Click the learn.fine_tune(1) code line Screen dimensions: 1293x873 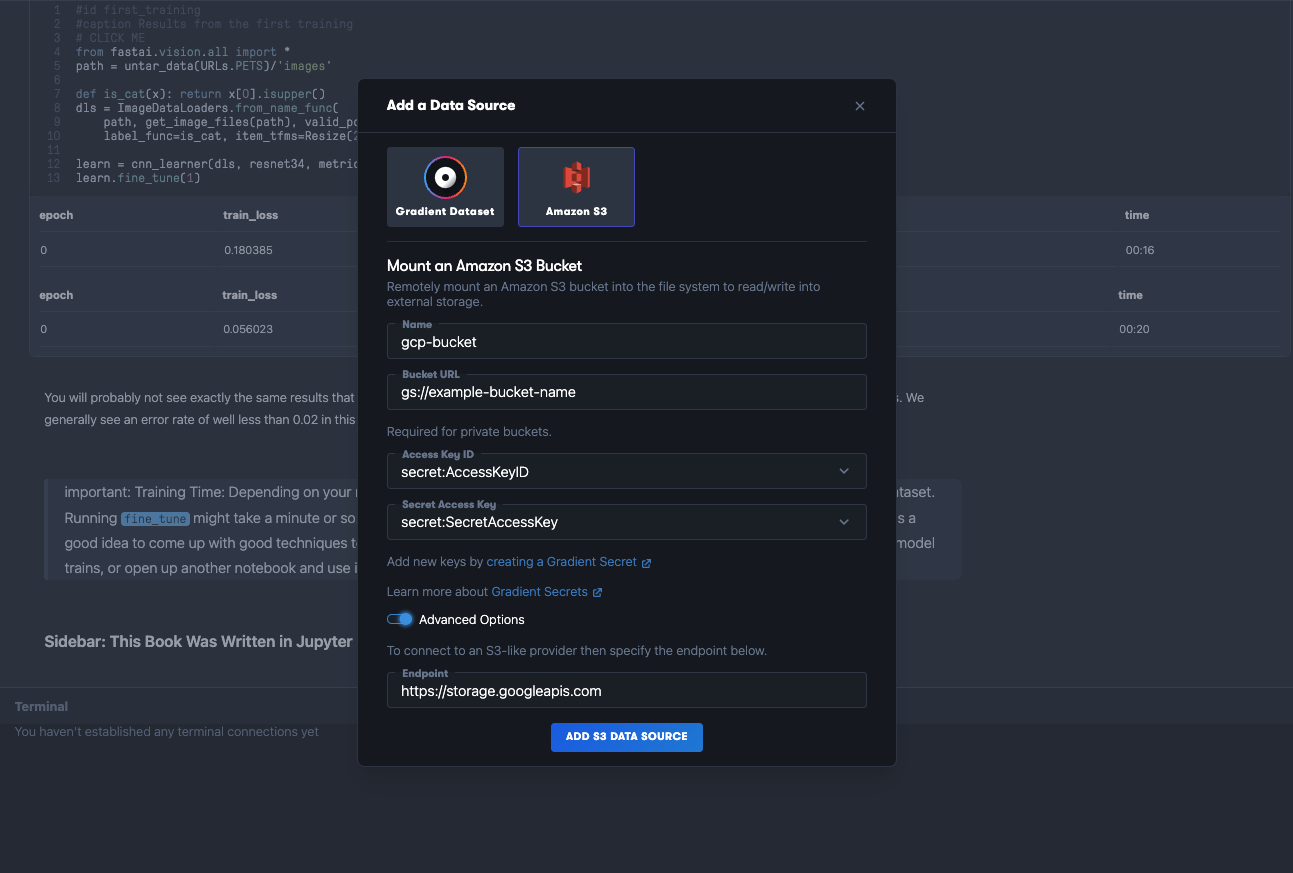tap(138, 178)
